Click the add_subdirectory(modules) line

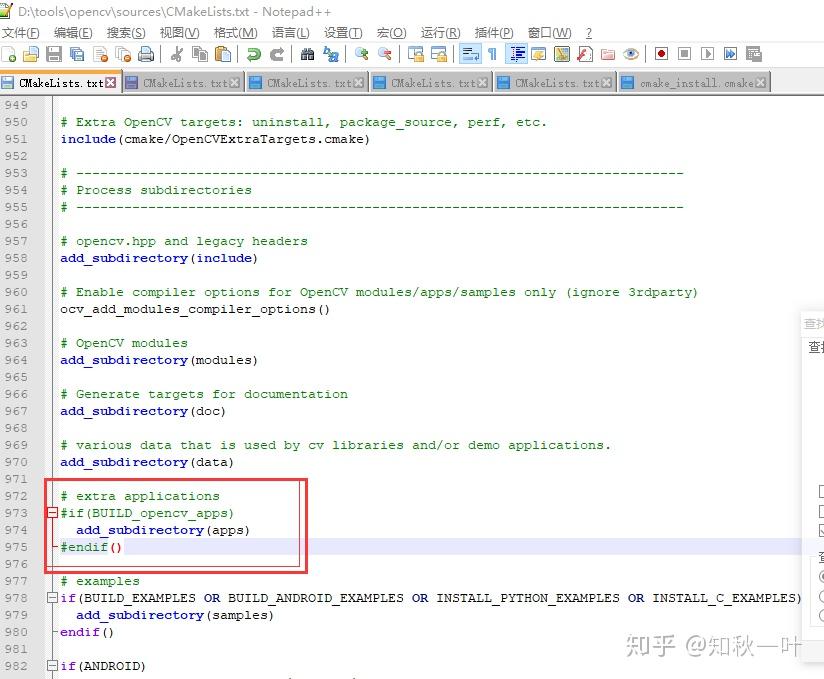(x=159, y=360)
